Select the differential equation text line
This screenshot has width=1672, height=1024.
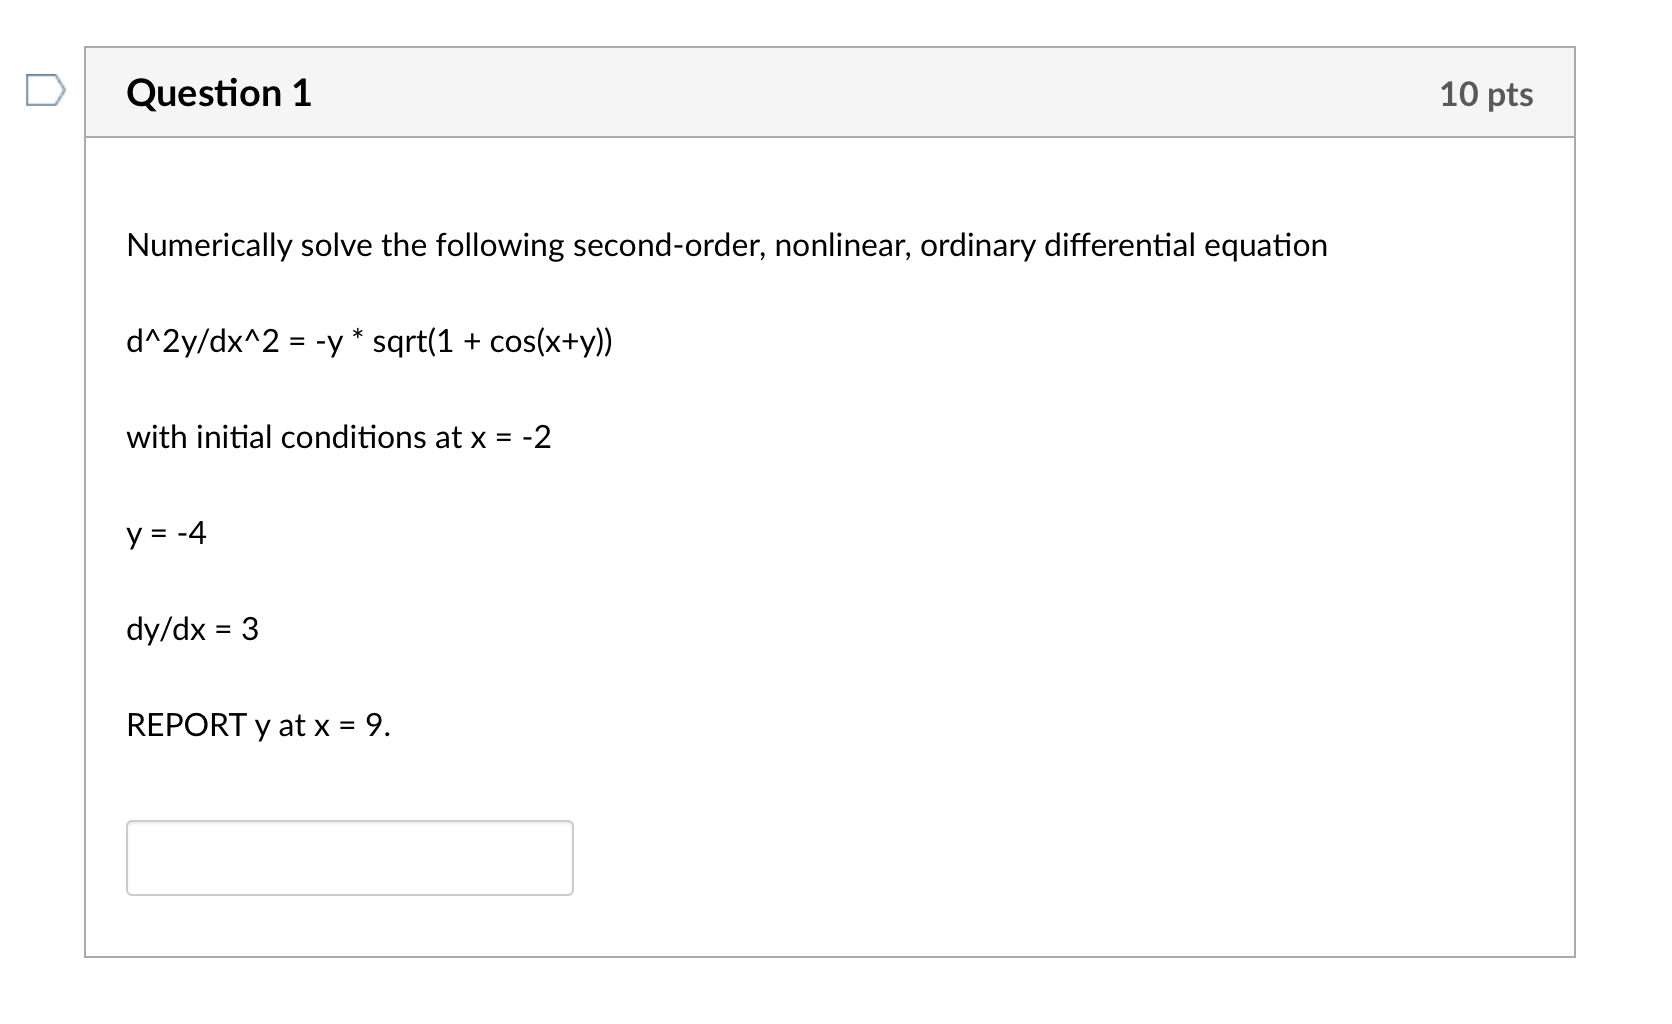tap(369, 341)
